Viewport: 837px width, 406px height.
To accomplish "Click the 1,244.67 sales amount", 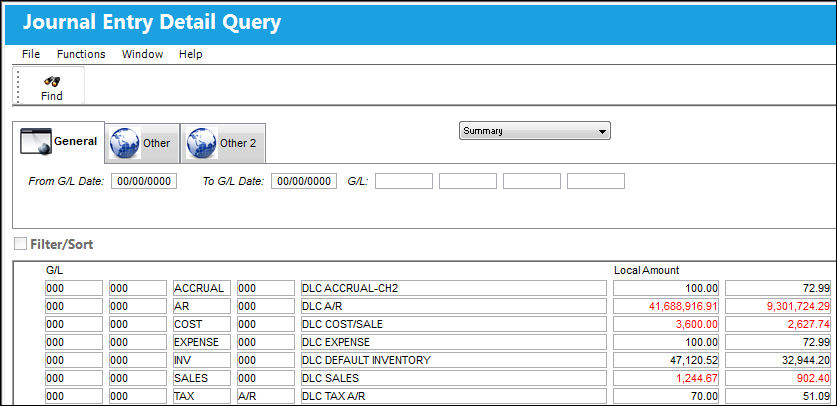I will (666, 378).
